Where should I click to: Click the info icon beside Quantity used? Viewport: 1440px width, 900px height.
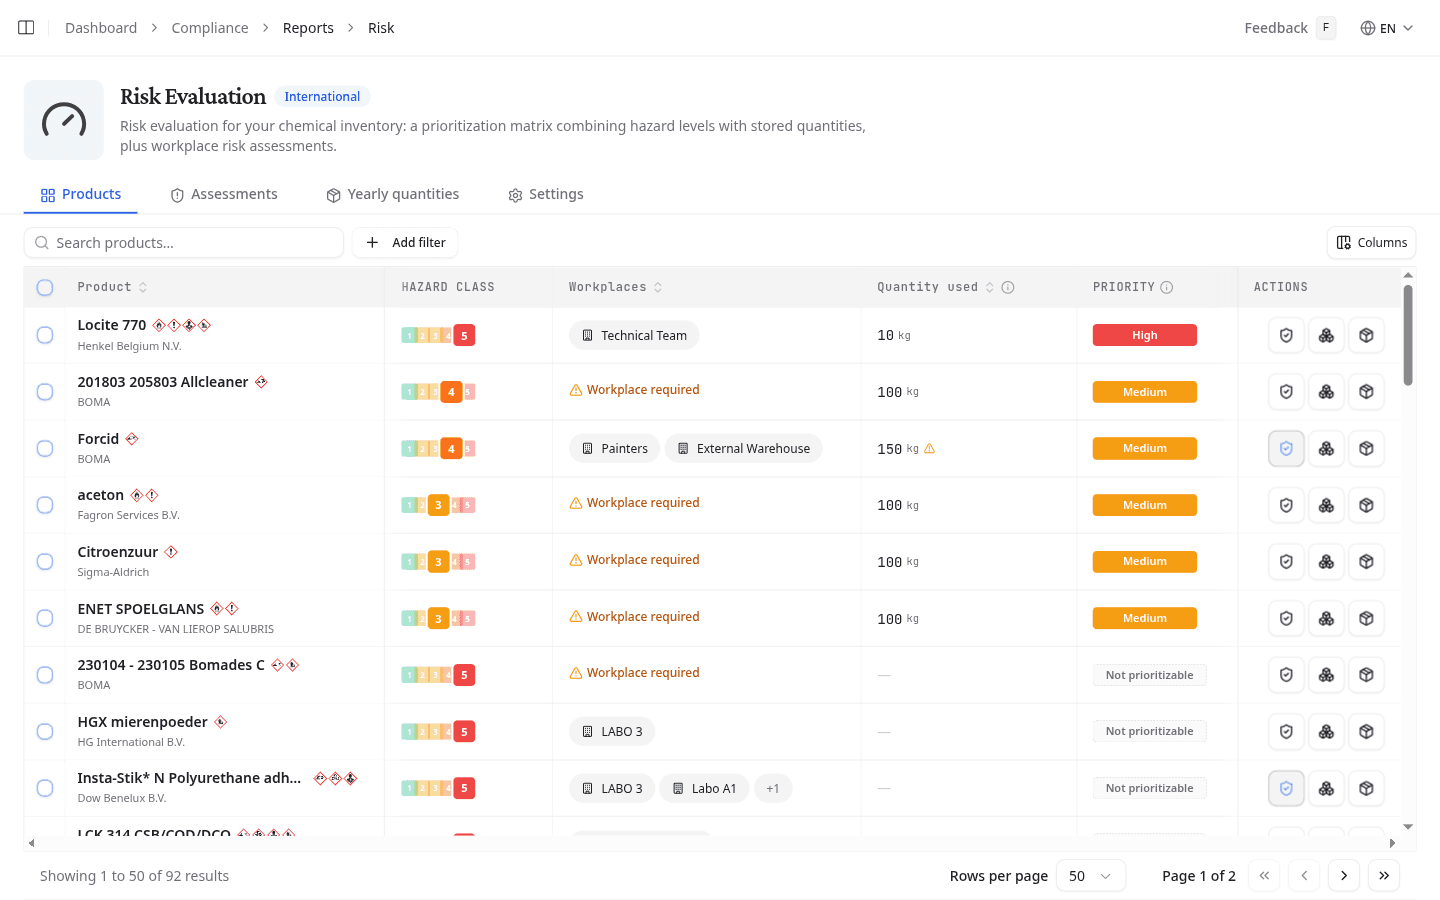tap(1008, 288)
